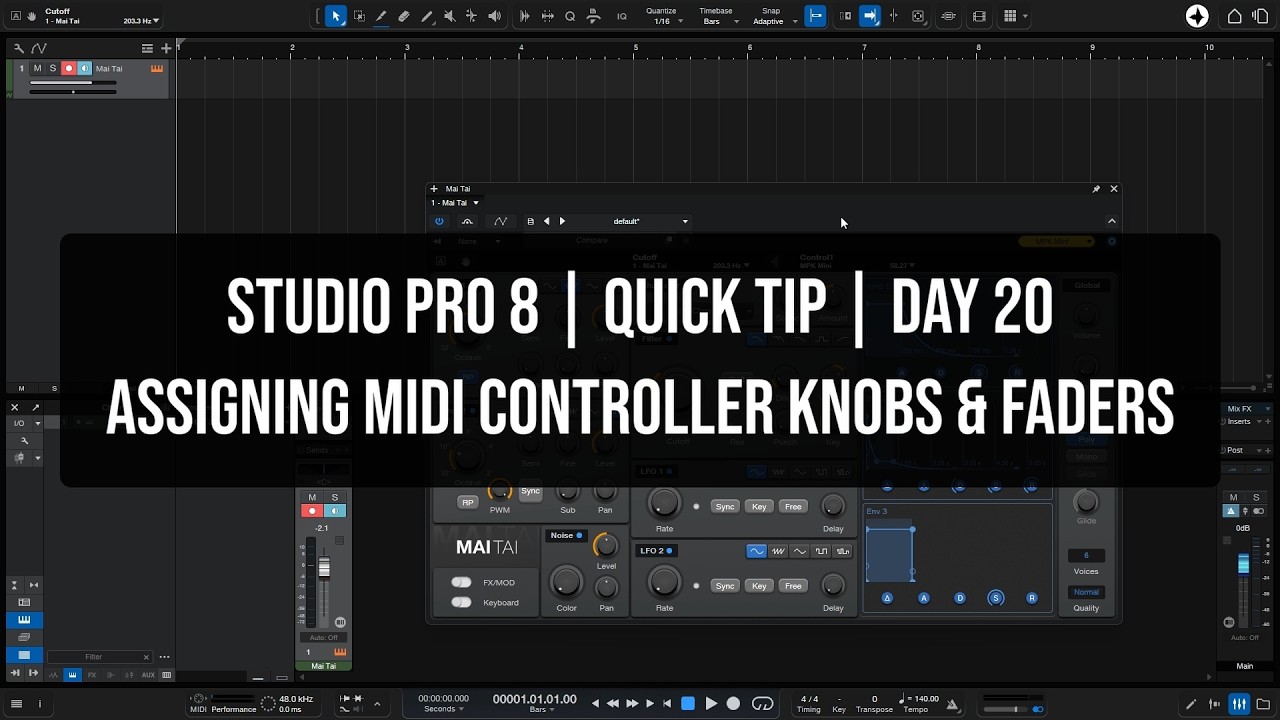Add a track with plus icon
The width and height of the screenshot is (1280, 720).
click(x=166, y=48)
